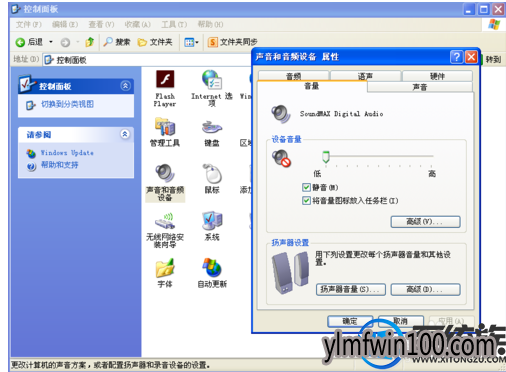Viewport: 506px width, 372px height.
Task: Click the 确定 OK button
Action: pos(350,321)
